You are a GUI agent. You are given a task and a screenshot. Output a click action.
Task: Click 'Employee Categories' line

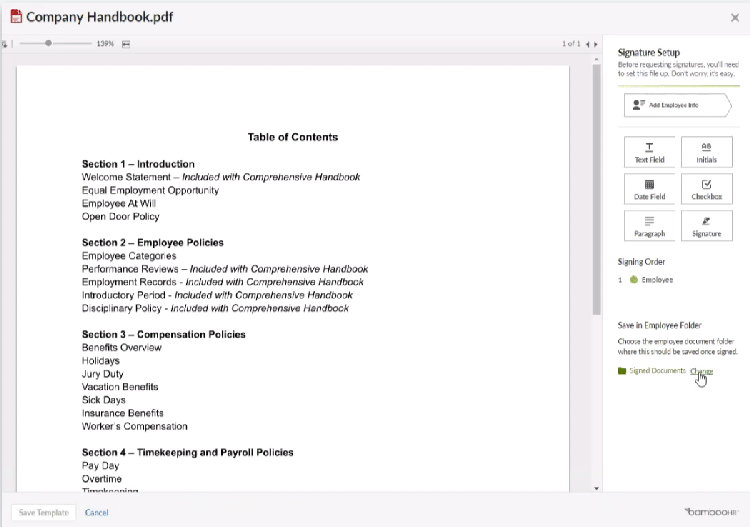click(x=129, y=256)
